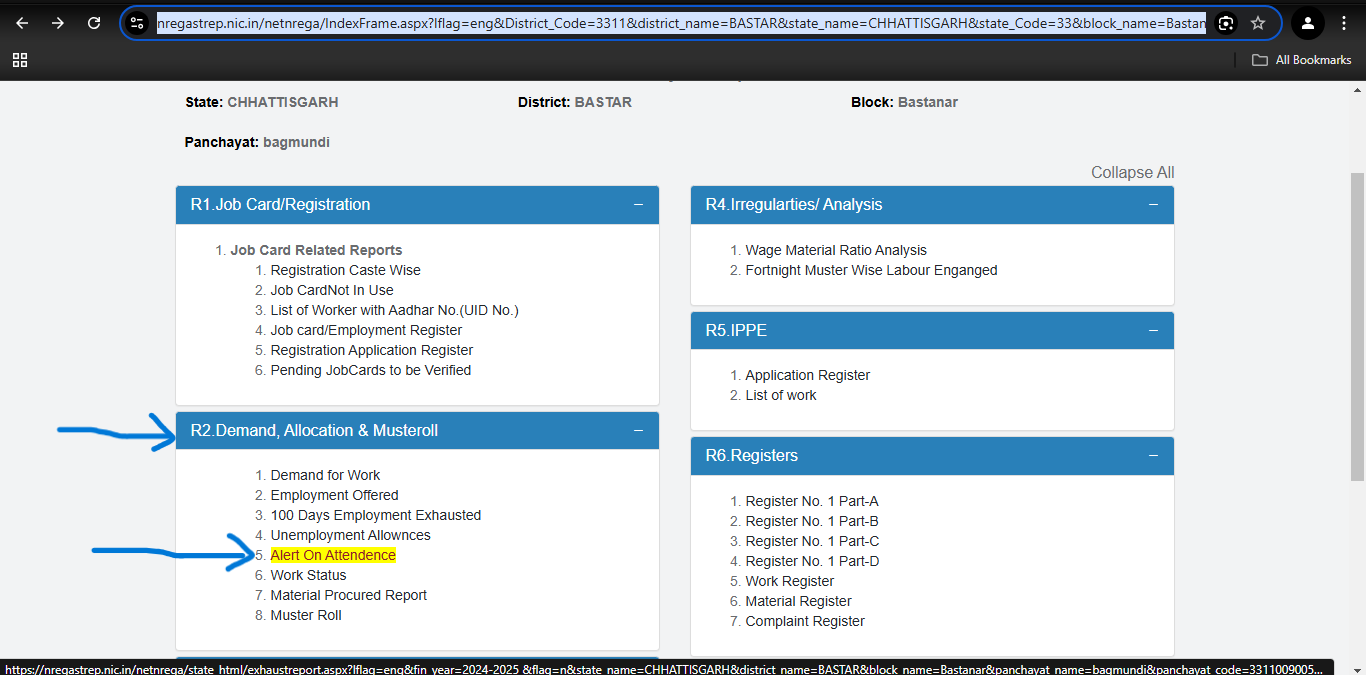Click the District BASTAR label
This screenshot has height=675, width=1366.
tap(575, 102)
